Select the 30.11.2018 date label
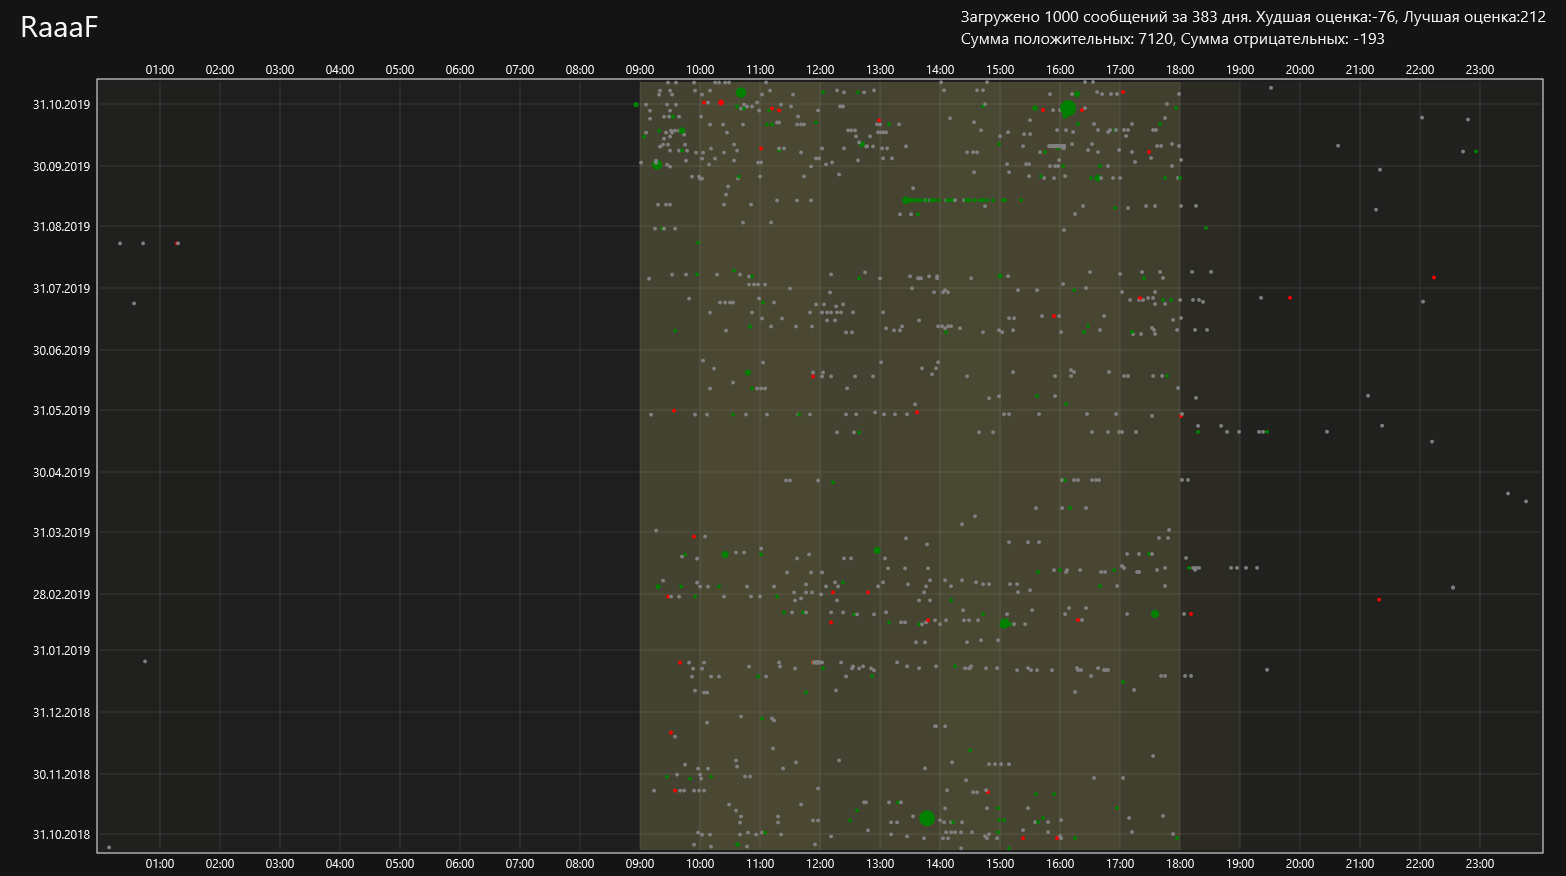The width and height of the screenshot is (1566, 876). [61, 774]
